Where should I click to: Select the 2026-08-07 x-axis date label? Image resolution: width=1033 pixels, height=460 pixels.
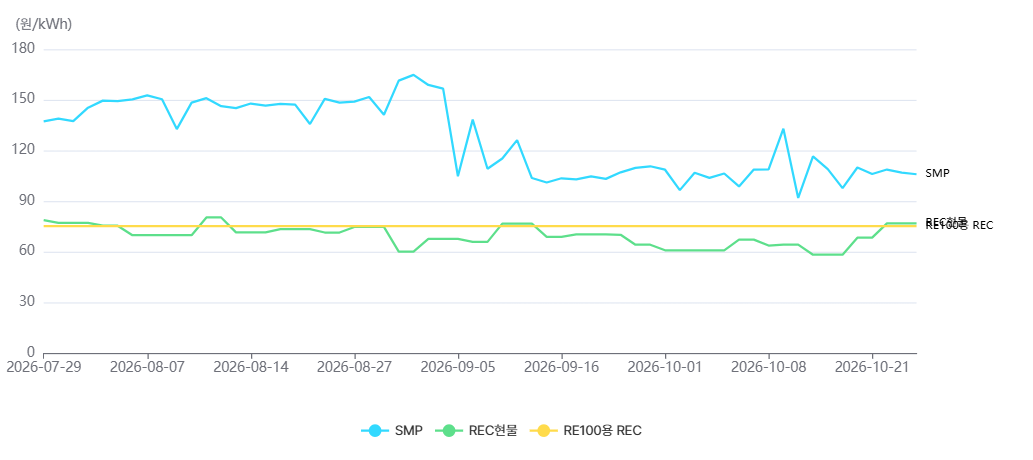pyautogui.click(x=148, y=366)
